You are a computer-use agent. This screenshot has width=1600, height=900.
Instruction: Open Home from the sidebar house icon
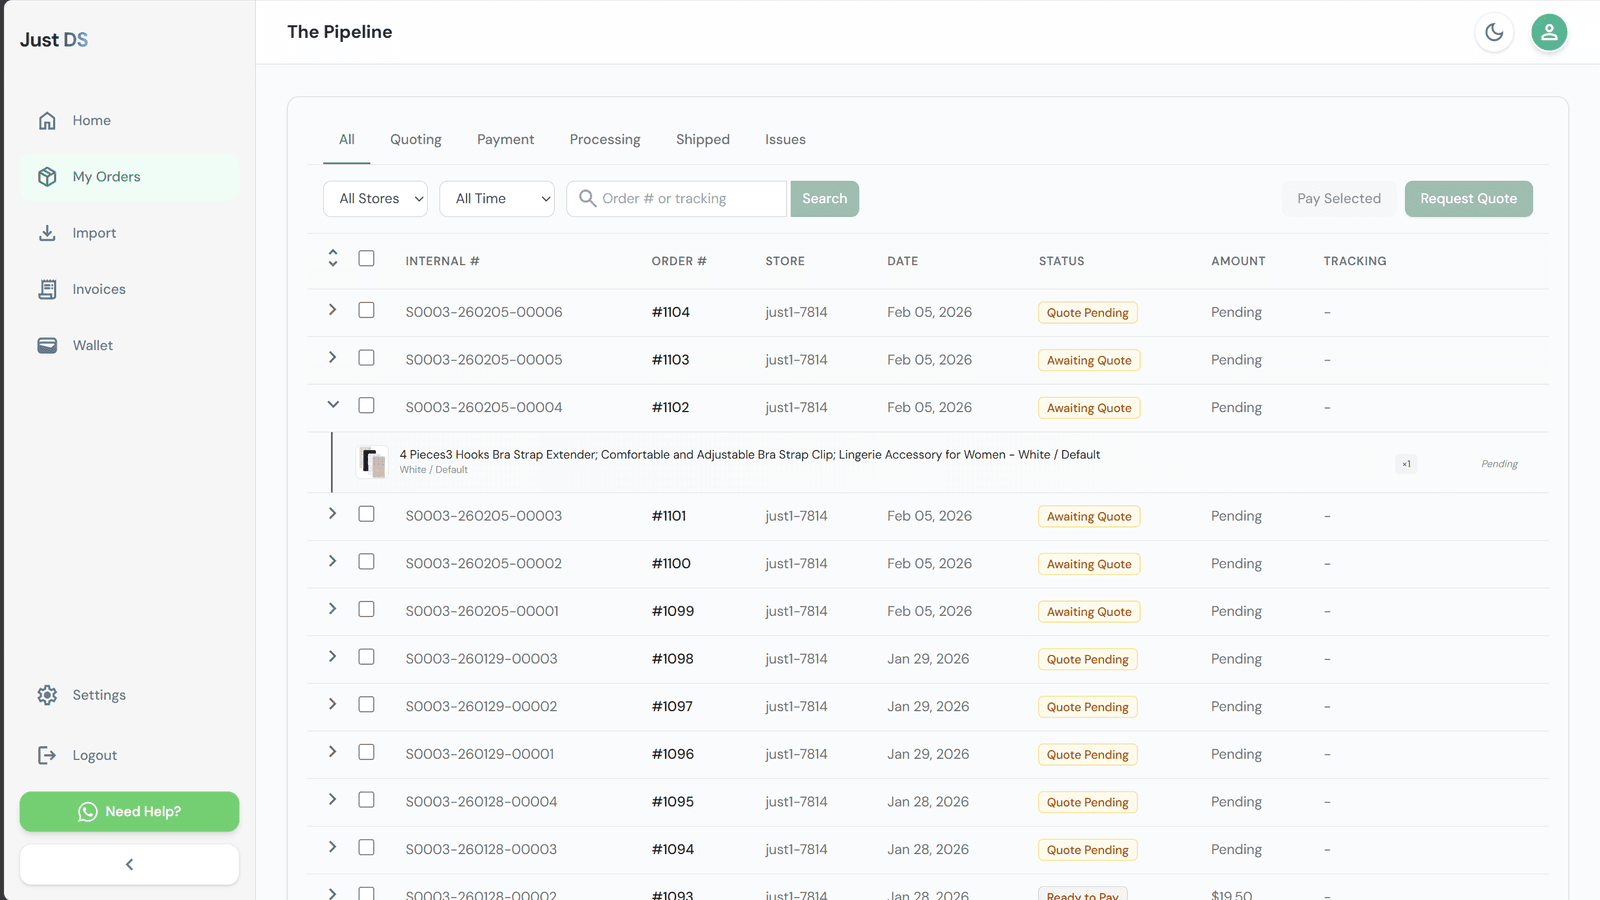click(x=47, y=120)
